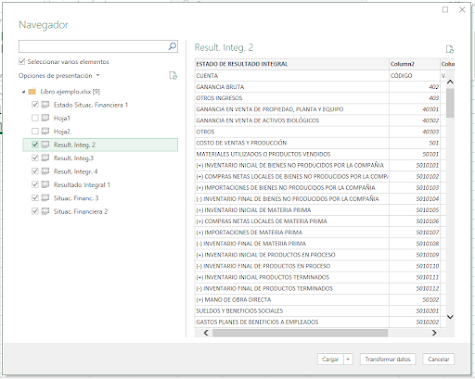Click the CÓDIGO cell
Screen dimensions: 475x379
click(x=415, y=76)
